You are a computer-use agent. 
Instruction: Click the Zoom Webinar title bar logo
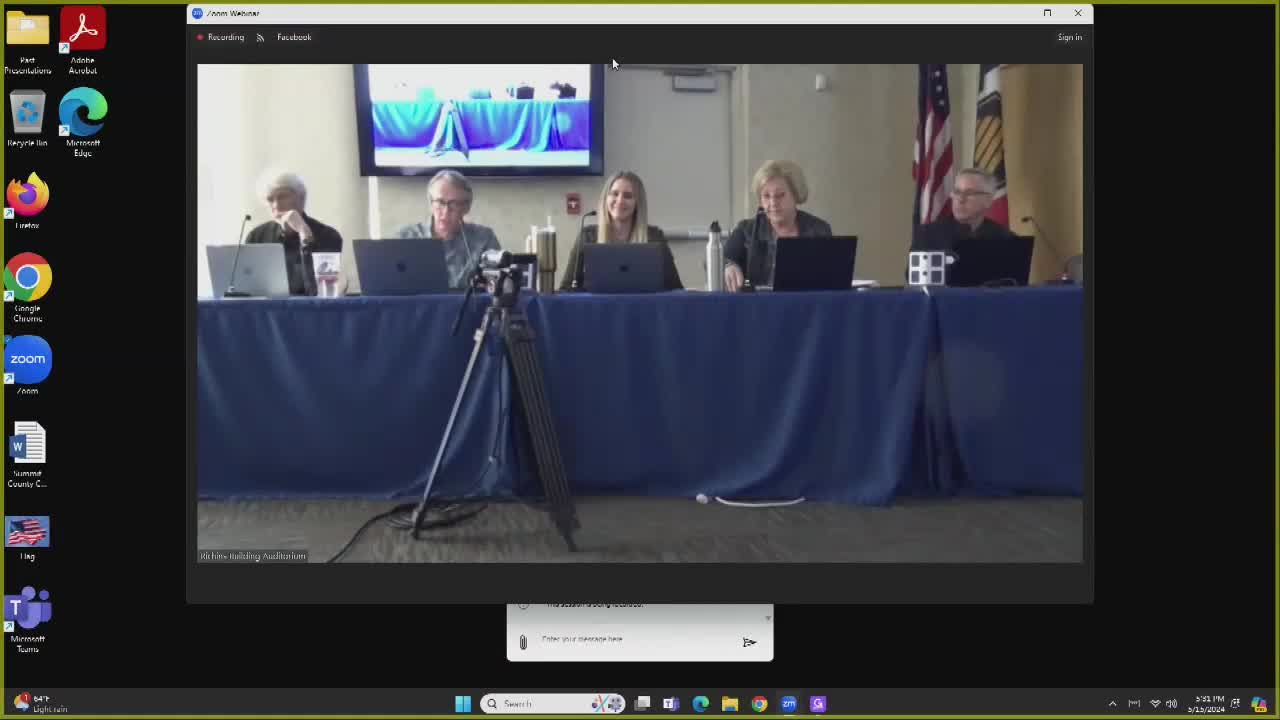click(x=199, y=13)
